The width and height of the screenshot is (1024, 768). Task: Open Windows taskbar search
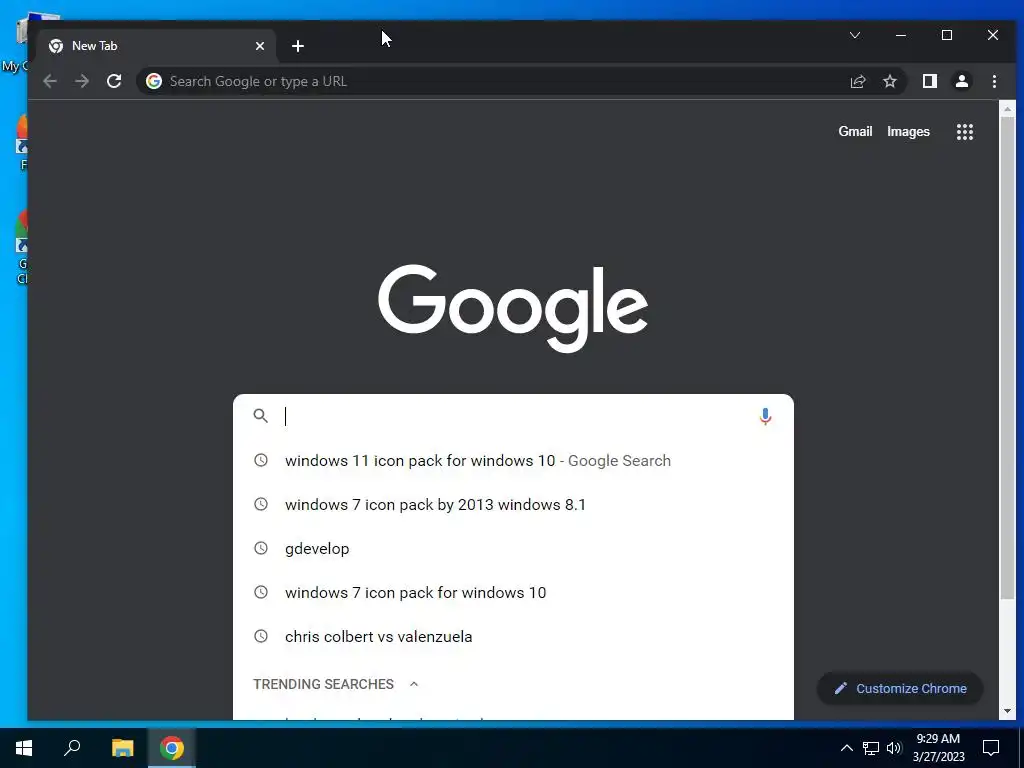[72, 748]
